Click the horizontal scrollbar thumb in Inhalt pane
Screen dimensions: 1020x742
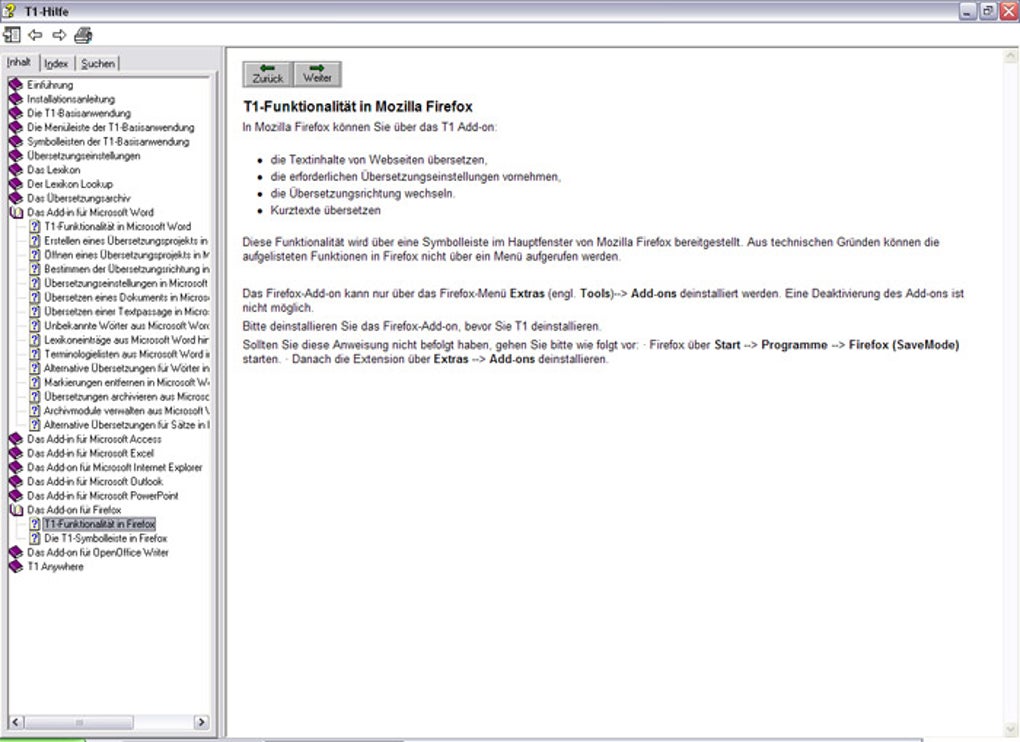(79, 722)
